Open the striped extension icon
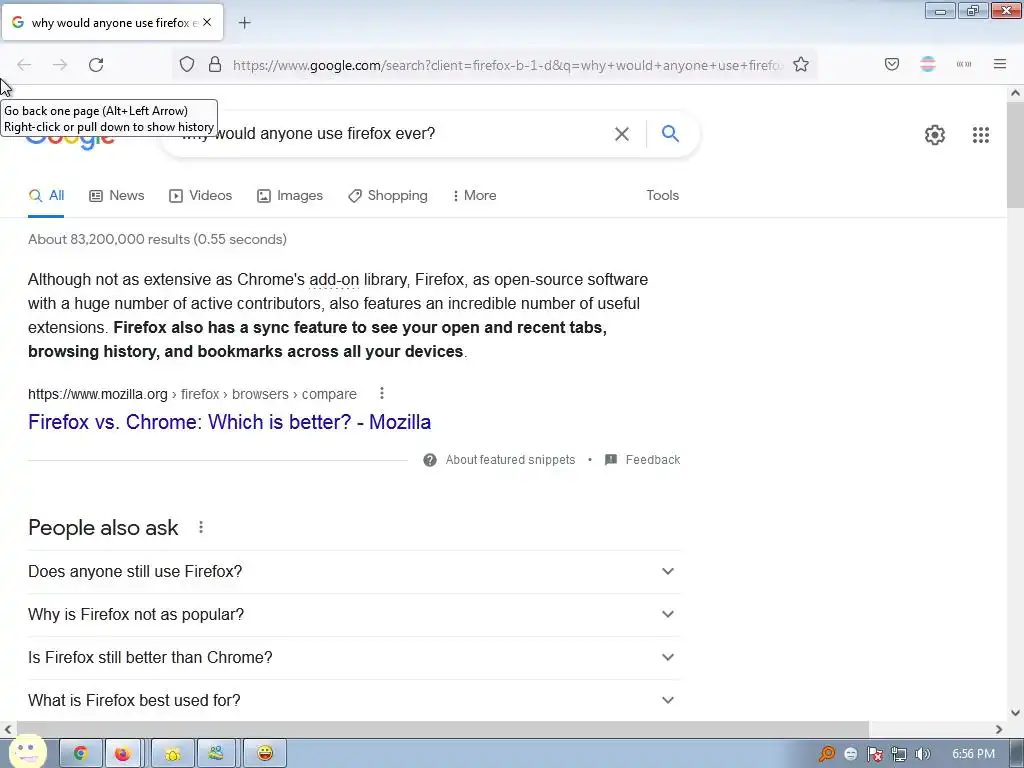This screenshot has height=768, width=1024. pos(928,64)
